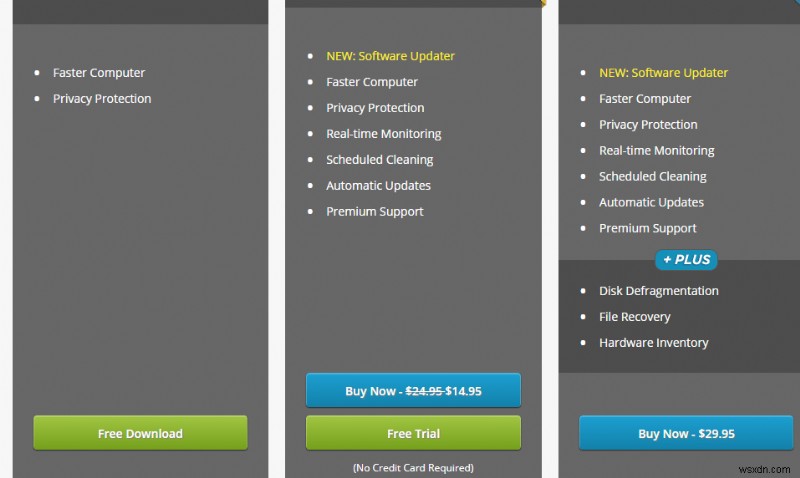Click Scheduled Cleaning in middle column
Image resolution: width=800 pixels, height=478 pixels.
point(380,160)
